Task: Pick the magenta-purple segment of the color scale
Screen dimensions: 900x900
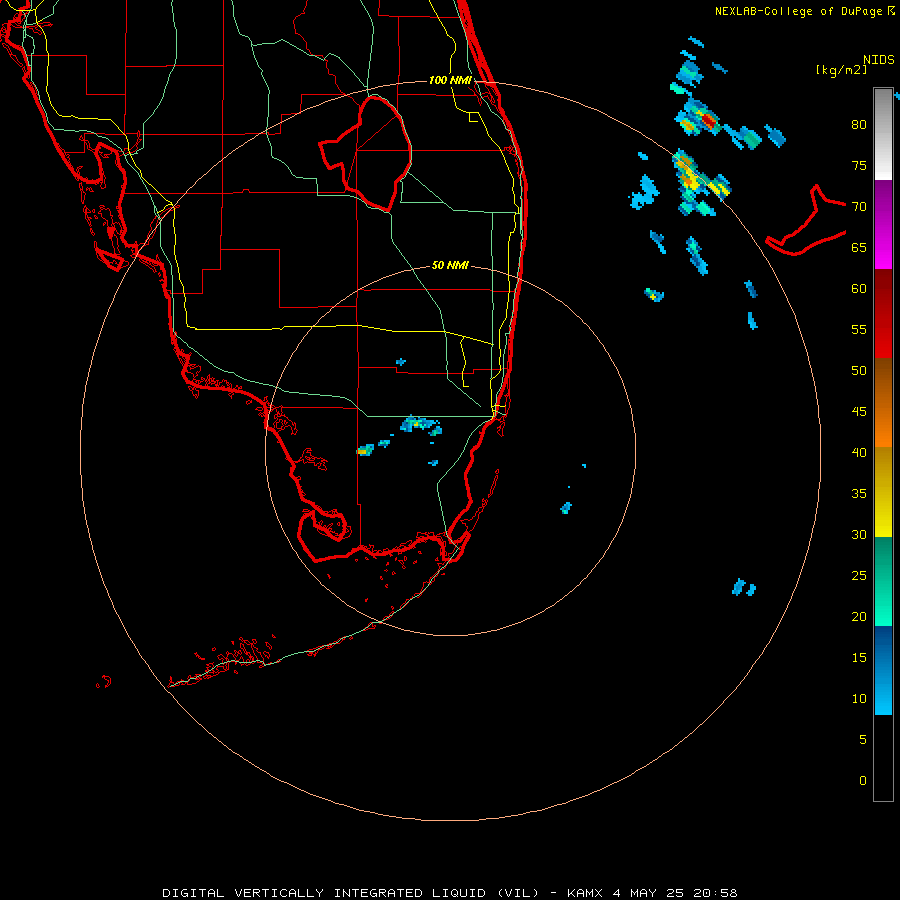Action: tap(883, 224)
